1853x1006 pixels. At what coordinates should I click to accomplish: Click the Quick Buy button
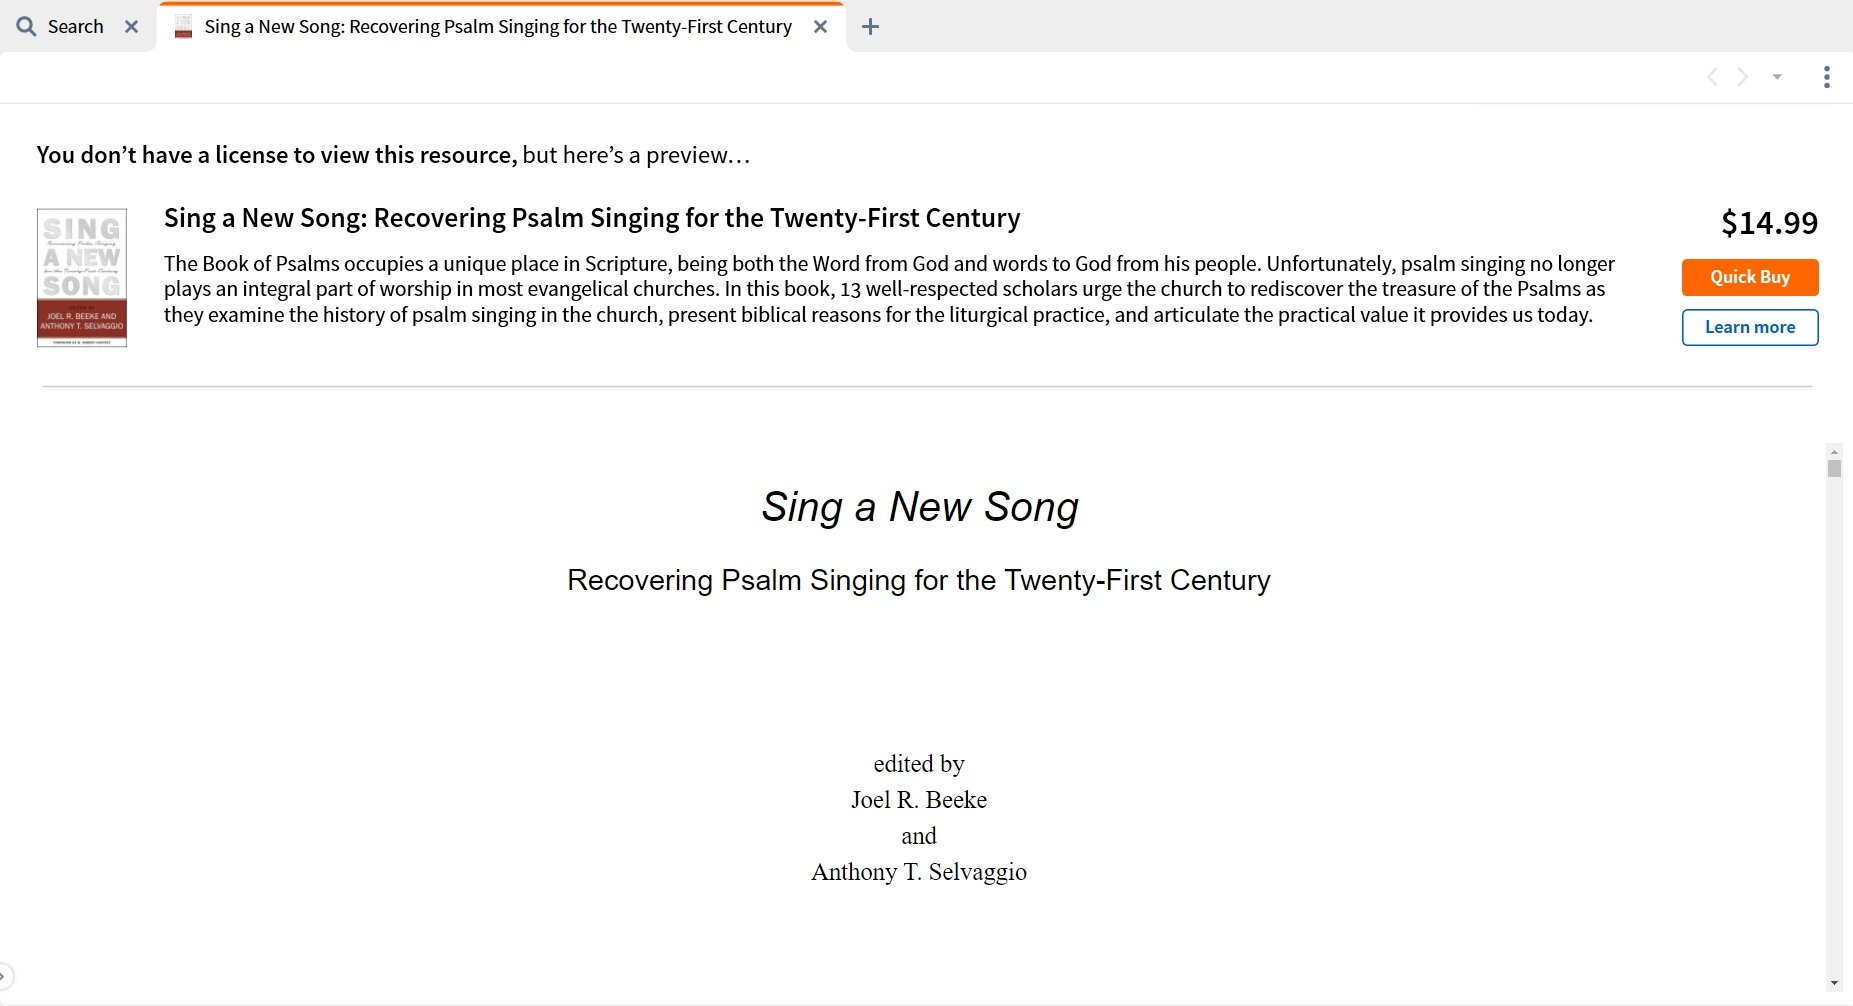point(1750,277)
